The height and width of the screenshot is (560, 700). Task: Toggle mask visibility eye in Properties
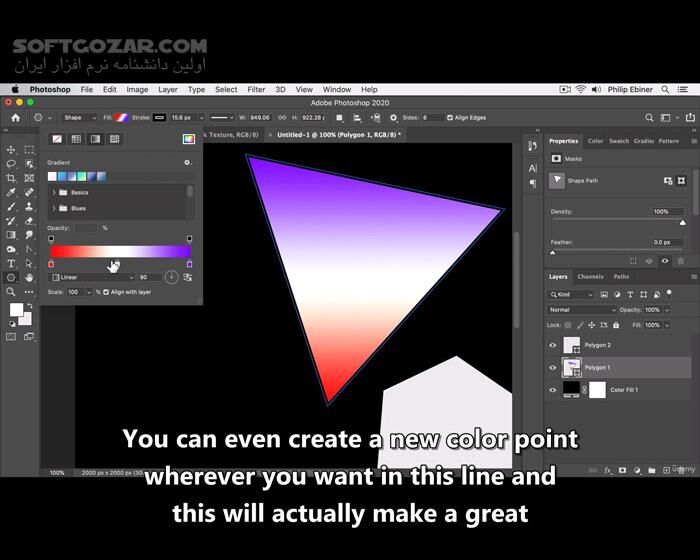tap(665, 261)
